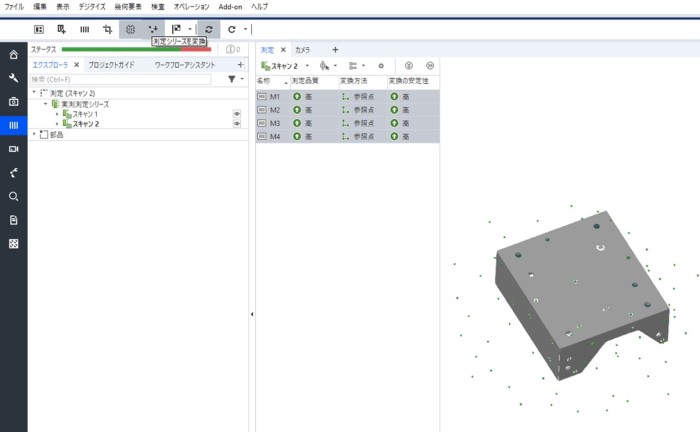Expand the 部品 tree node
Image resolution: width=700 pixels, height=432 pixels.
coord(34,134)
